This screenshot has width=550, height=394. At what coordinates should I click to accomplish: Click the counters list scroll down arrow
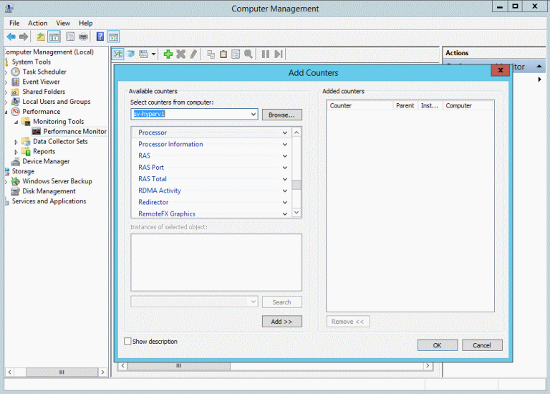click(296, 212)
